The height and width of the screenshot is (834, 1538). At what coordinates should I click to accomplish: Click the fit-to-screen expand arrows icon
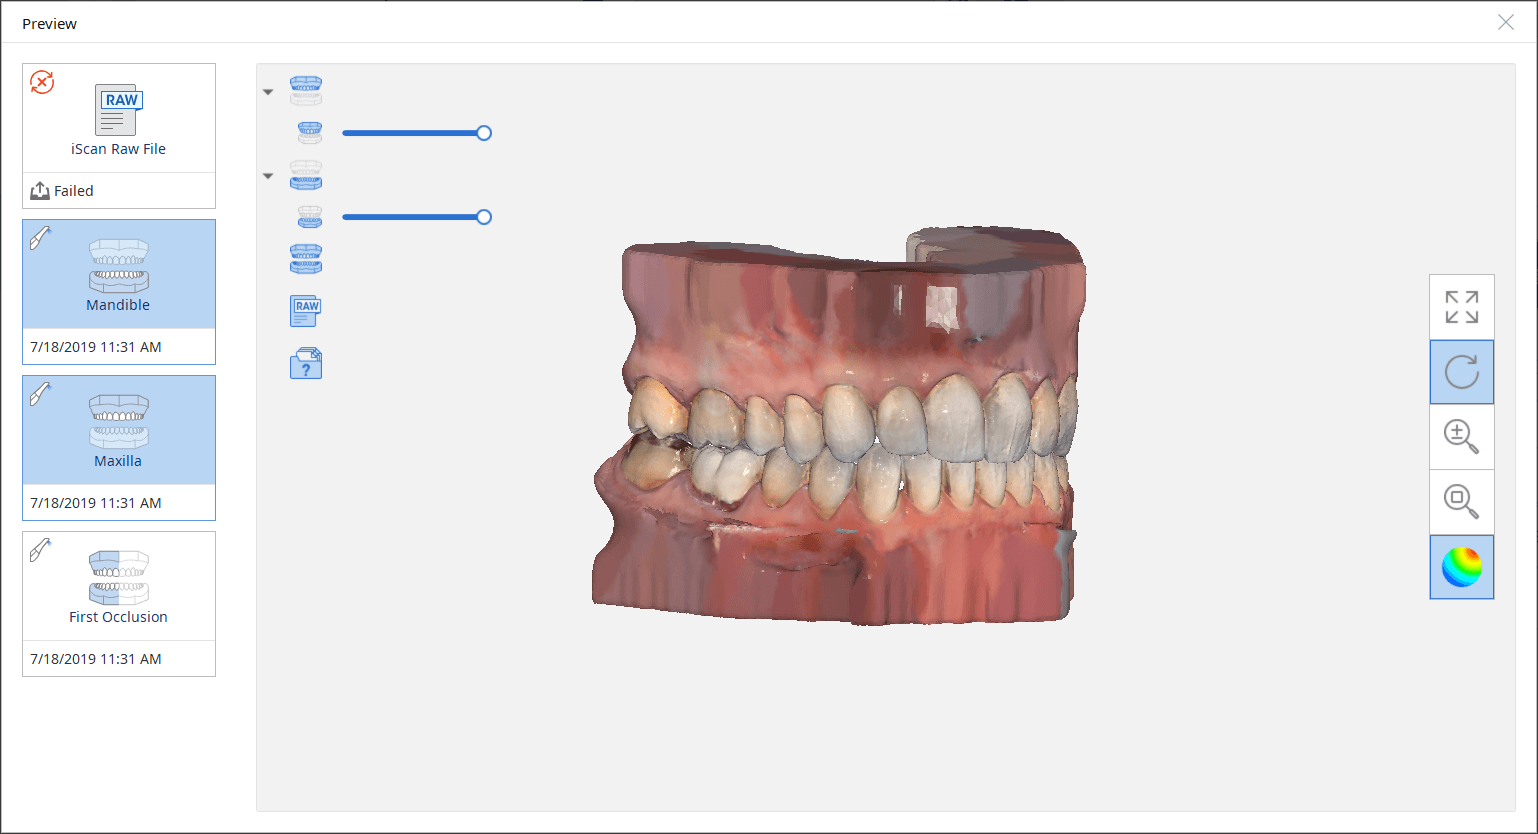pyautogui.click(x=1461, y=307)
